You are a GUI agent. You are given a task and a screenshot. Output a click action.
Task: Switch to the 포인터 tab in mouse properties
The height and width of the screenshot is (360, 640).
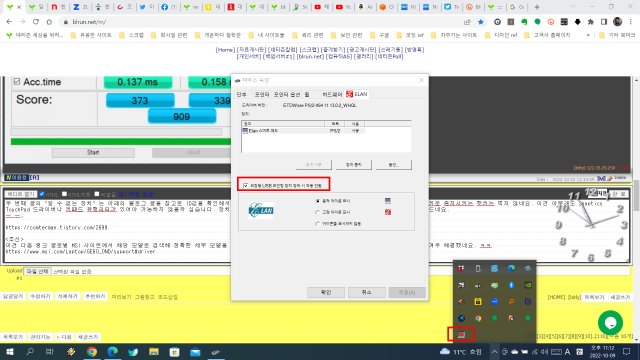[x=262, y=94]
